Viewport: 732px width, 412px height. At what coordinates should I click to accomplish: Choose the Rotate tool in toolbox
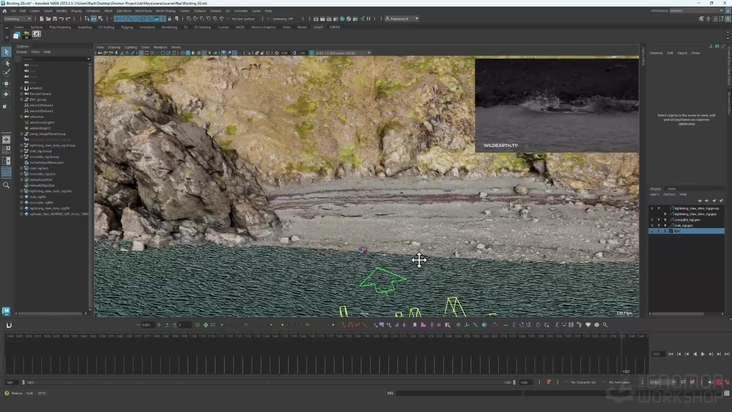6,94
